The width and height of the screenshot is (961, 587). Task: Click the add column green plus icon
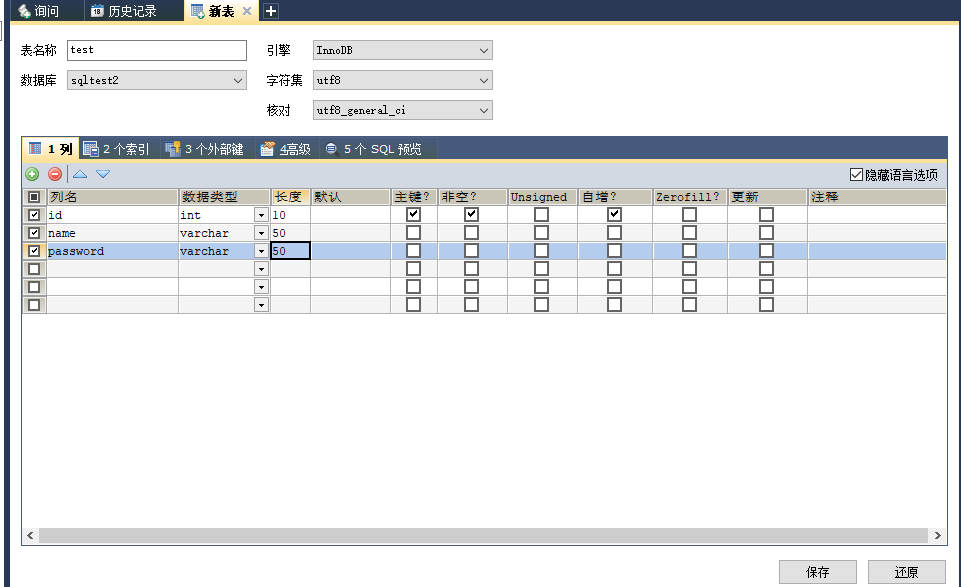31,174
